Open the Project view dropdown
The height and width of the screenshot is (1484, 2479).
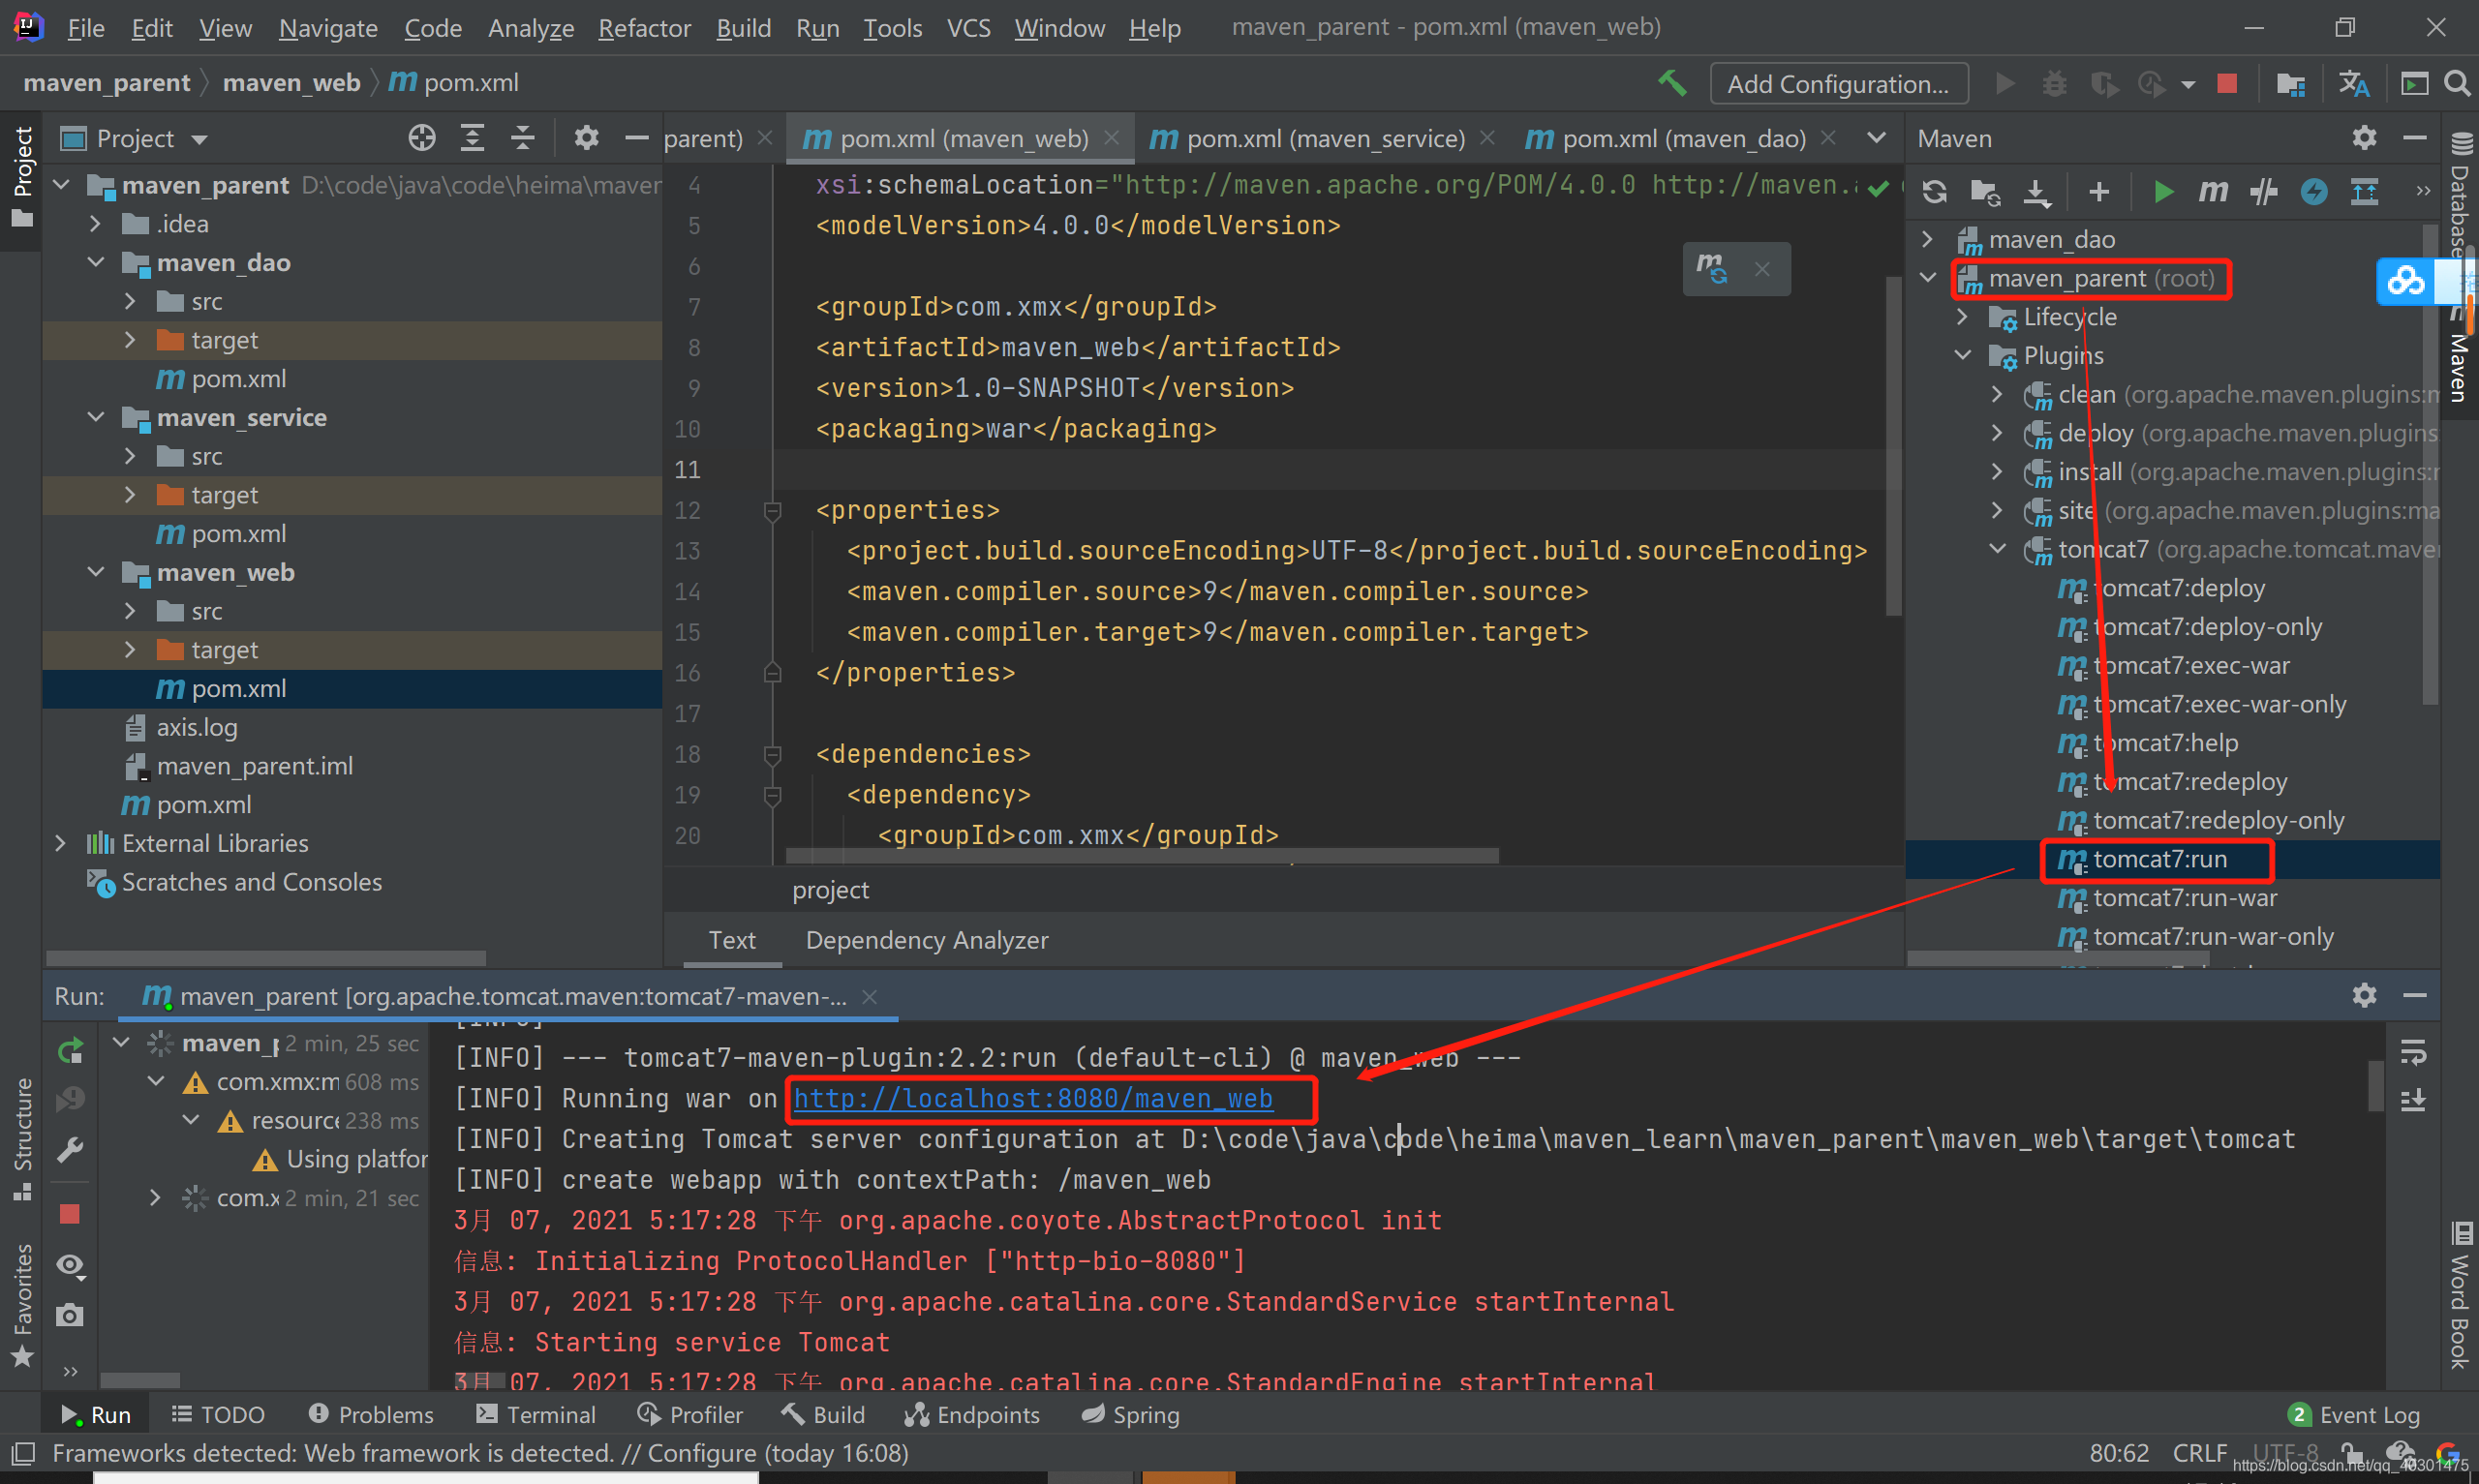[199, 139]
